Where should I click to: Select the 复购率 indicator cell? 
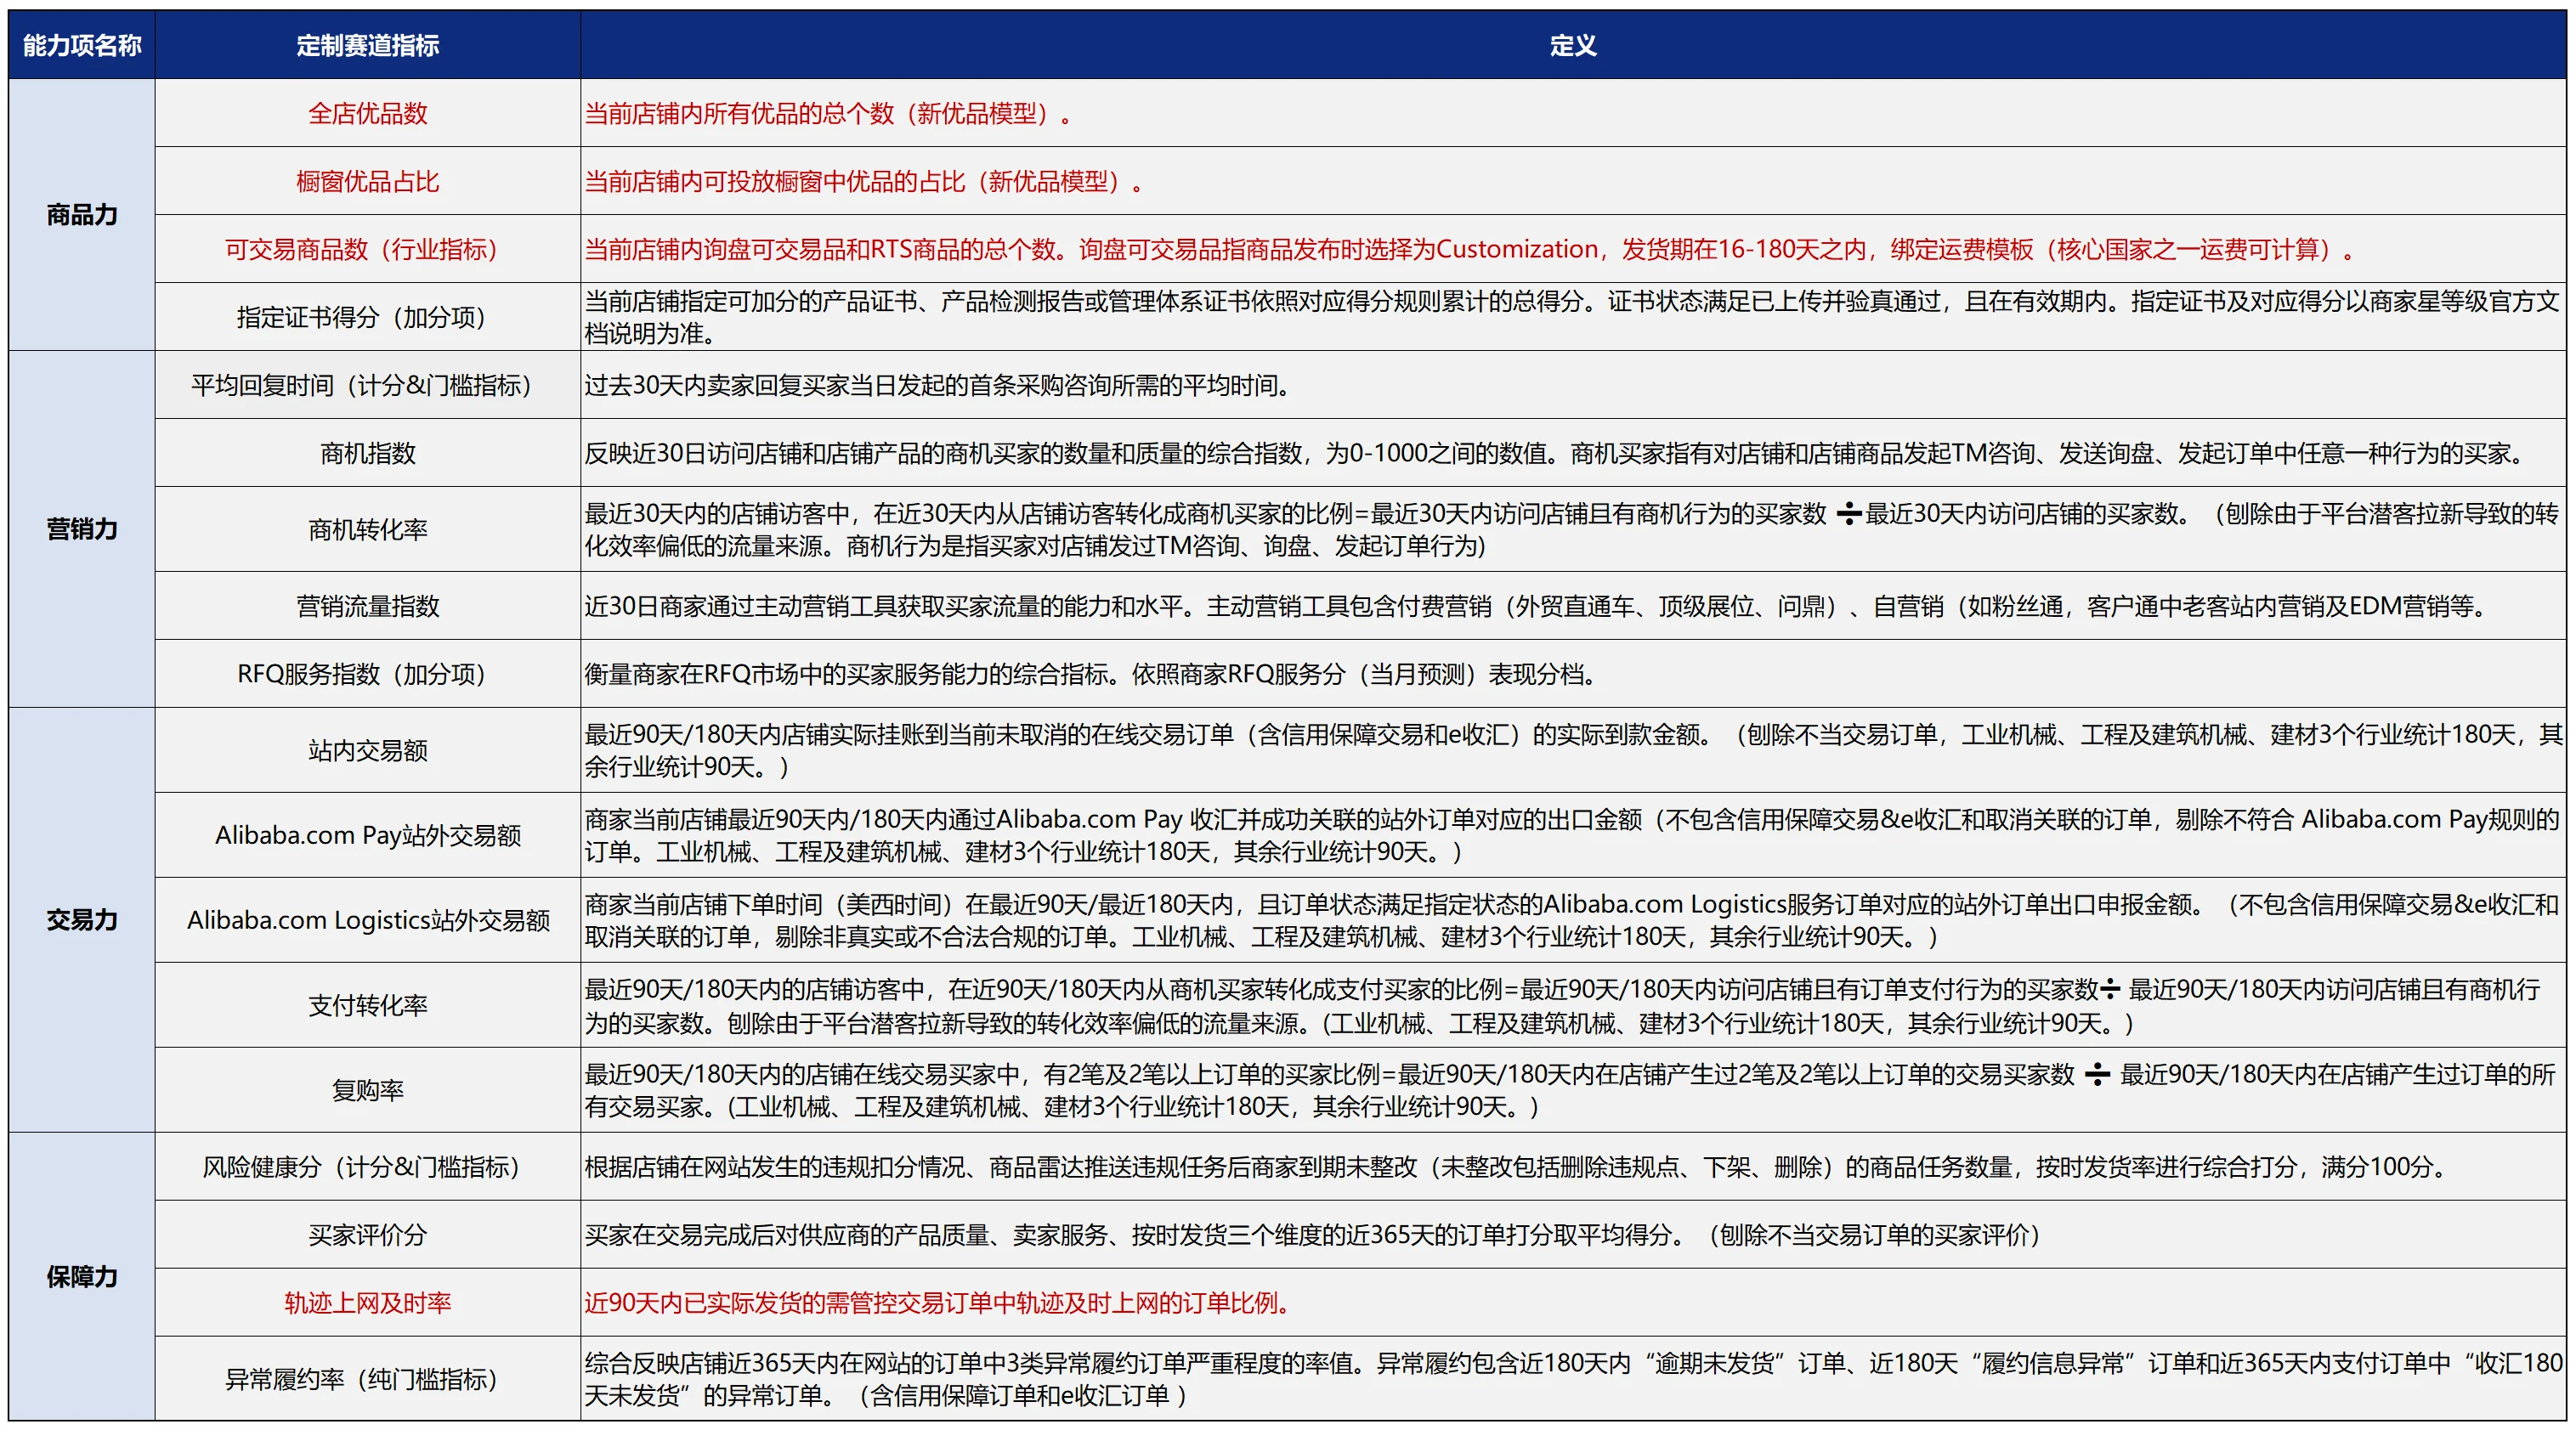click(x=368, y=1090)
